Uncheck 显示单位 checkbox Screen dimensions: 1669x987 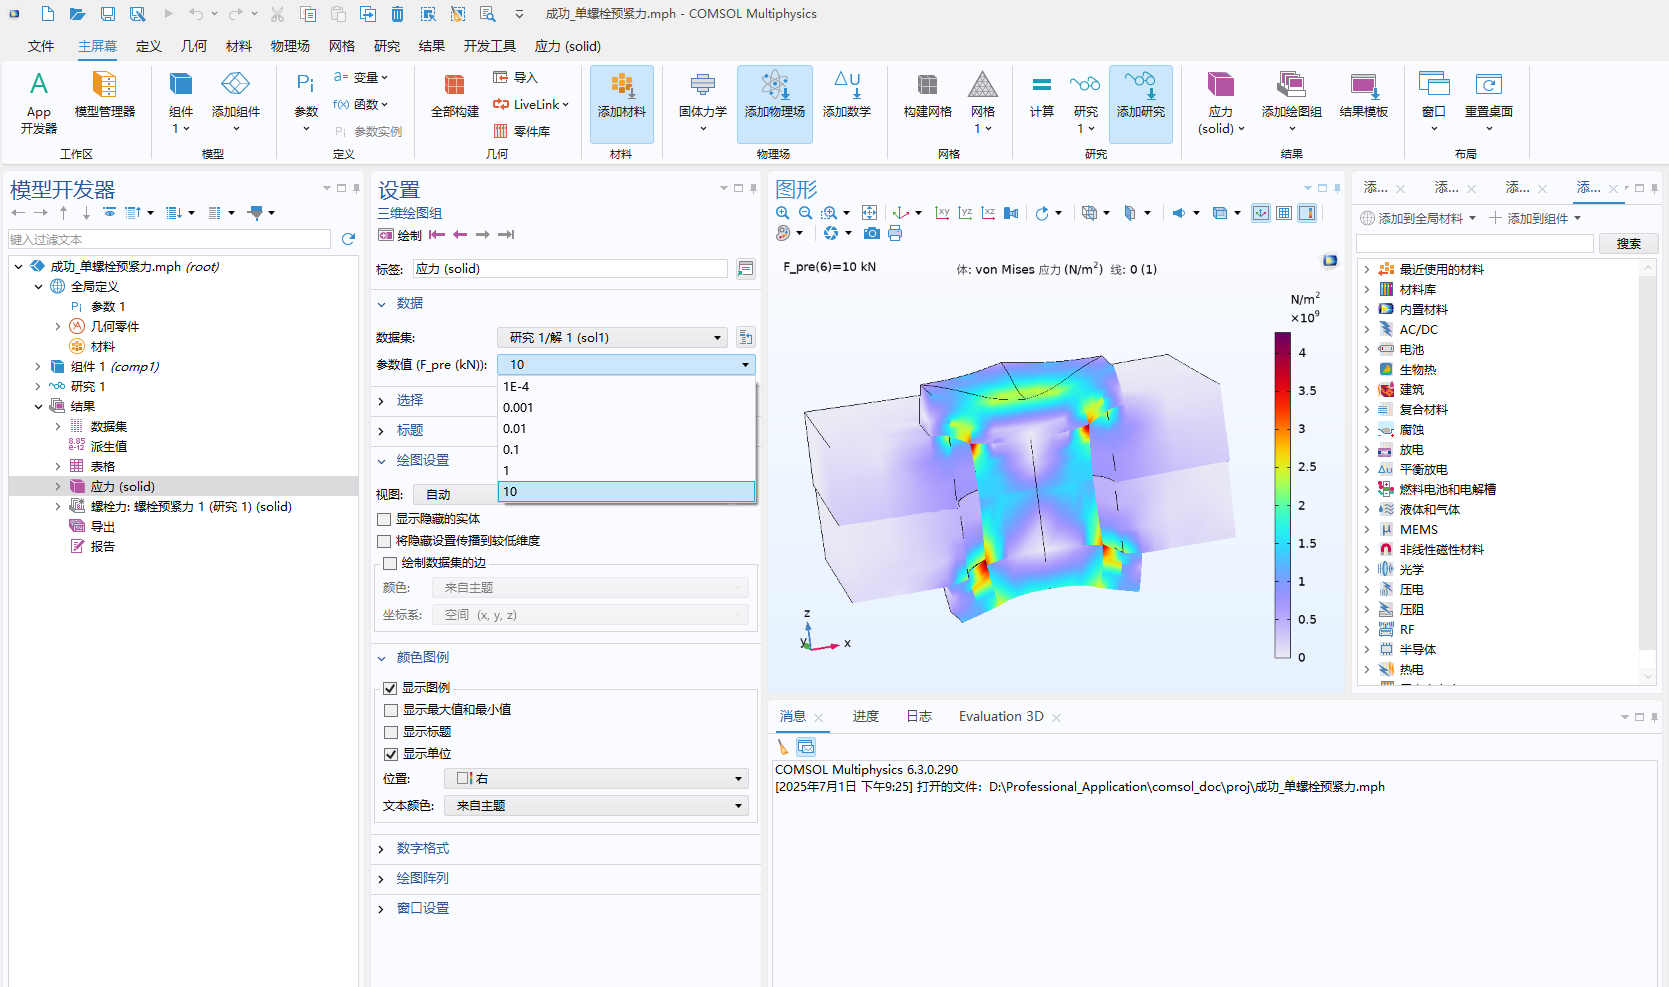(391, 754)
